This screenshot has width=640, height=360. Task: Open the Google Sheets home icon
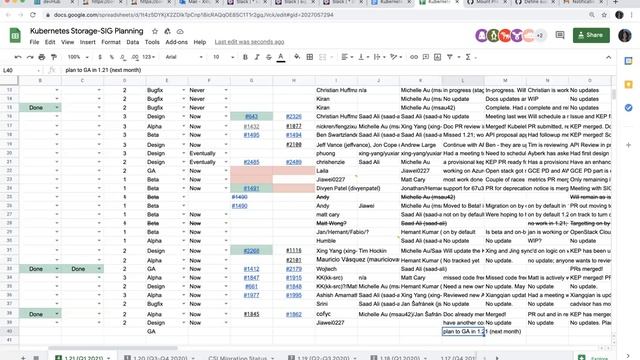click(15, 36)
